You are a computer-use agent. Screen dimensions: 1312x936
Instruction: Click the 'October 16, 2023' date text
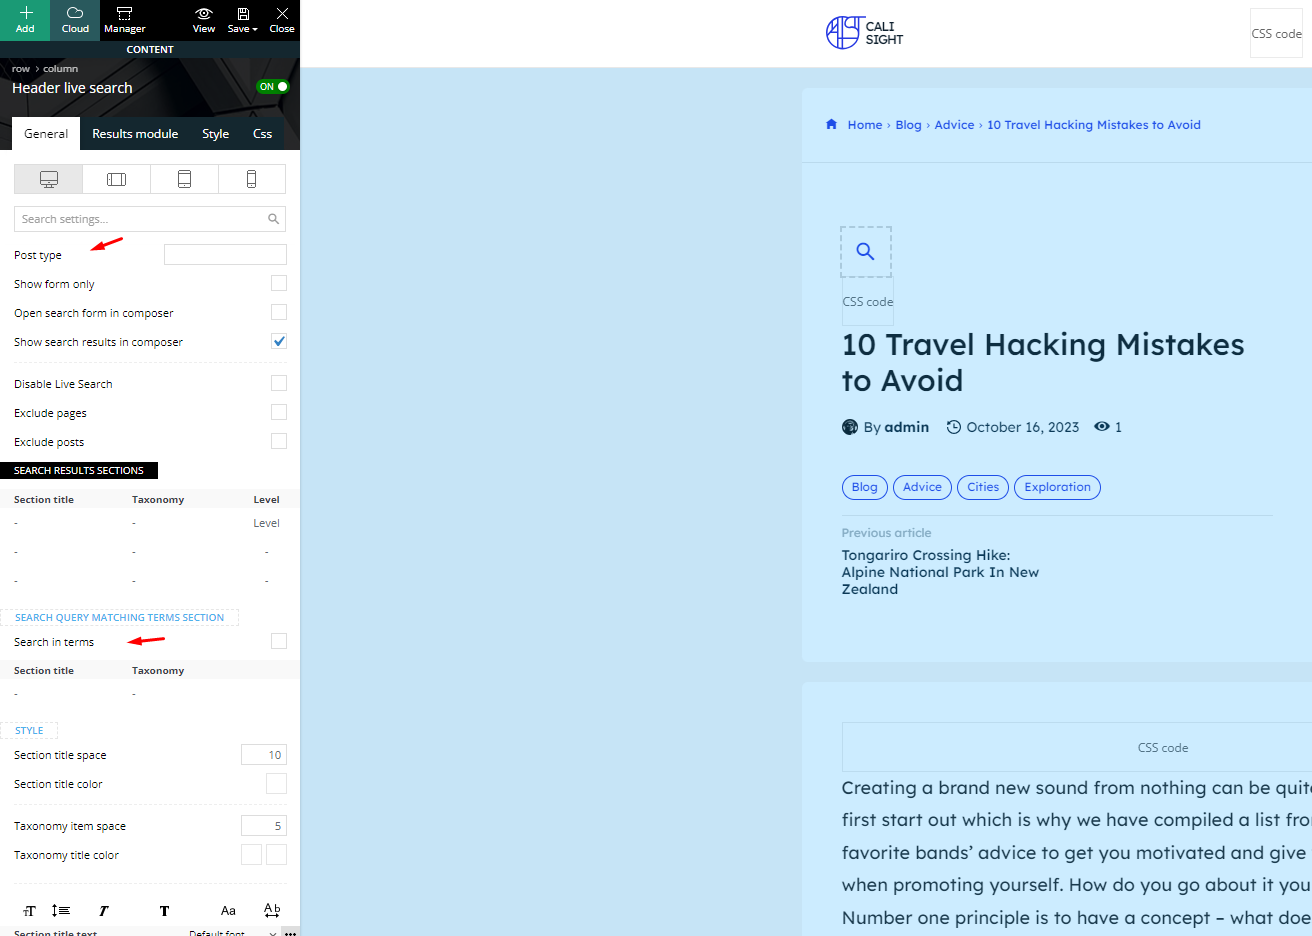tap(1023, 427)
